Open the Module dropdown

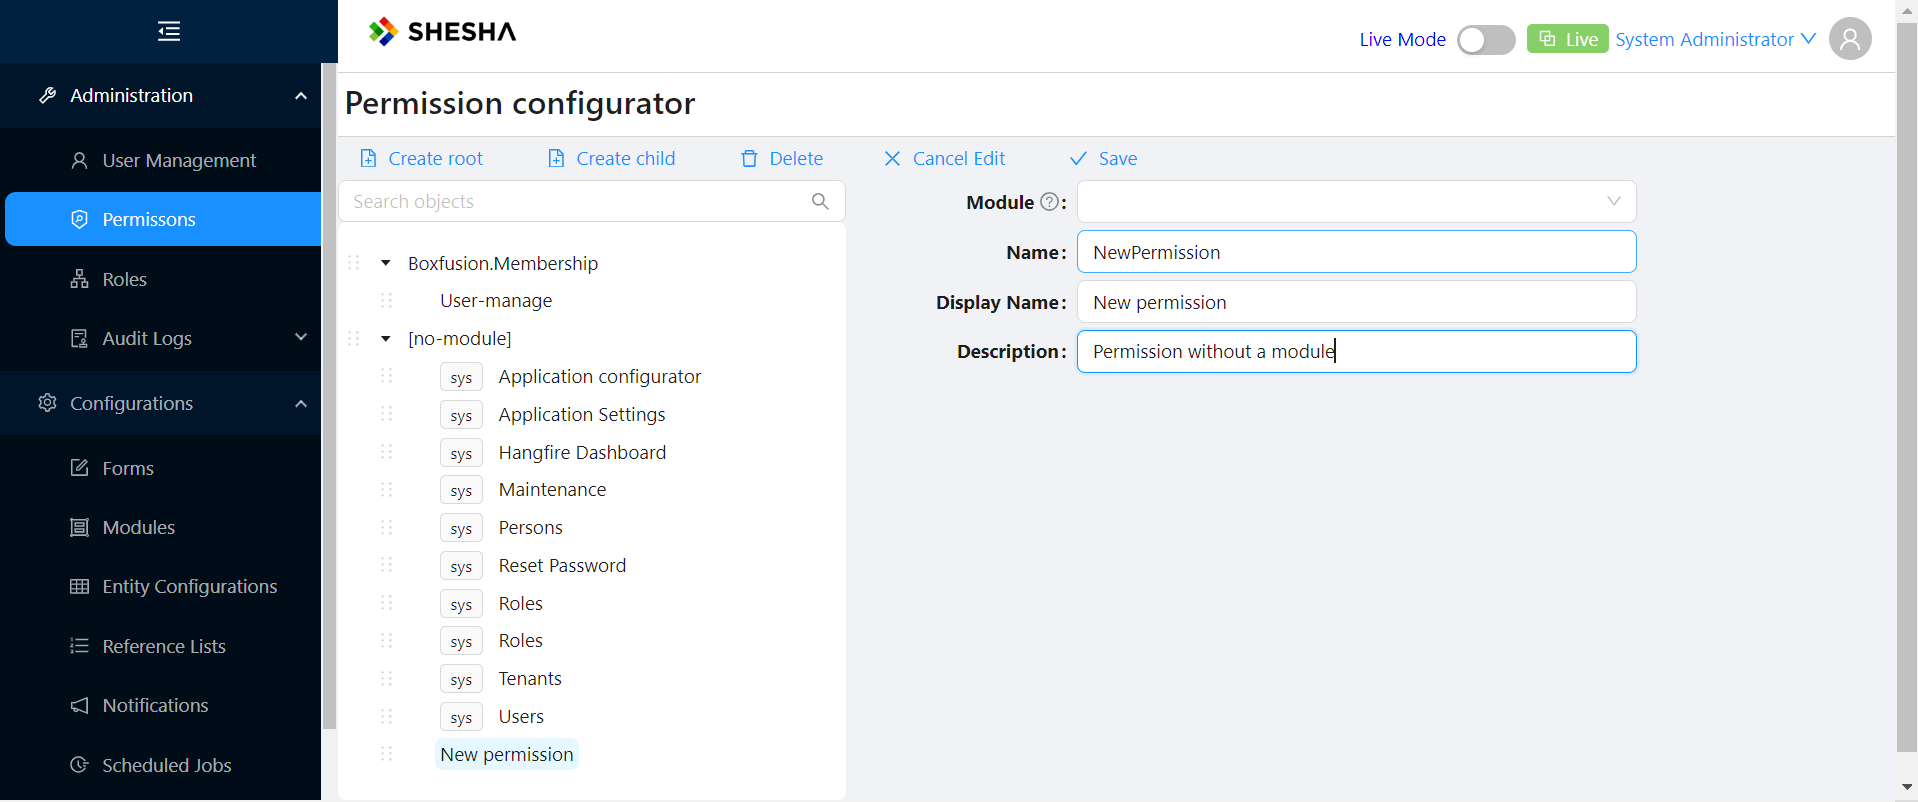(x=1356, y=201)
